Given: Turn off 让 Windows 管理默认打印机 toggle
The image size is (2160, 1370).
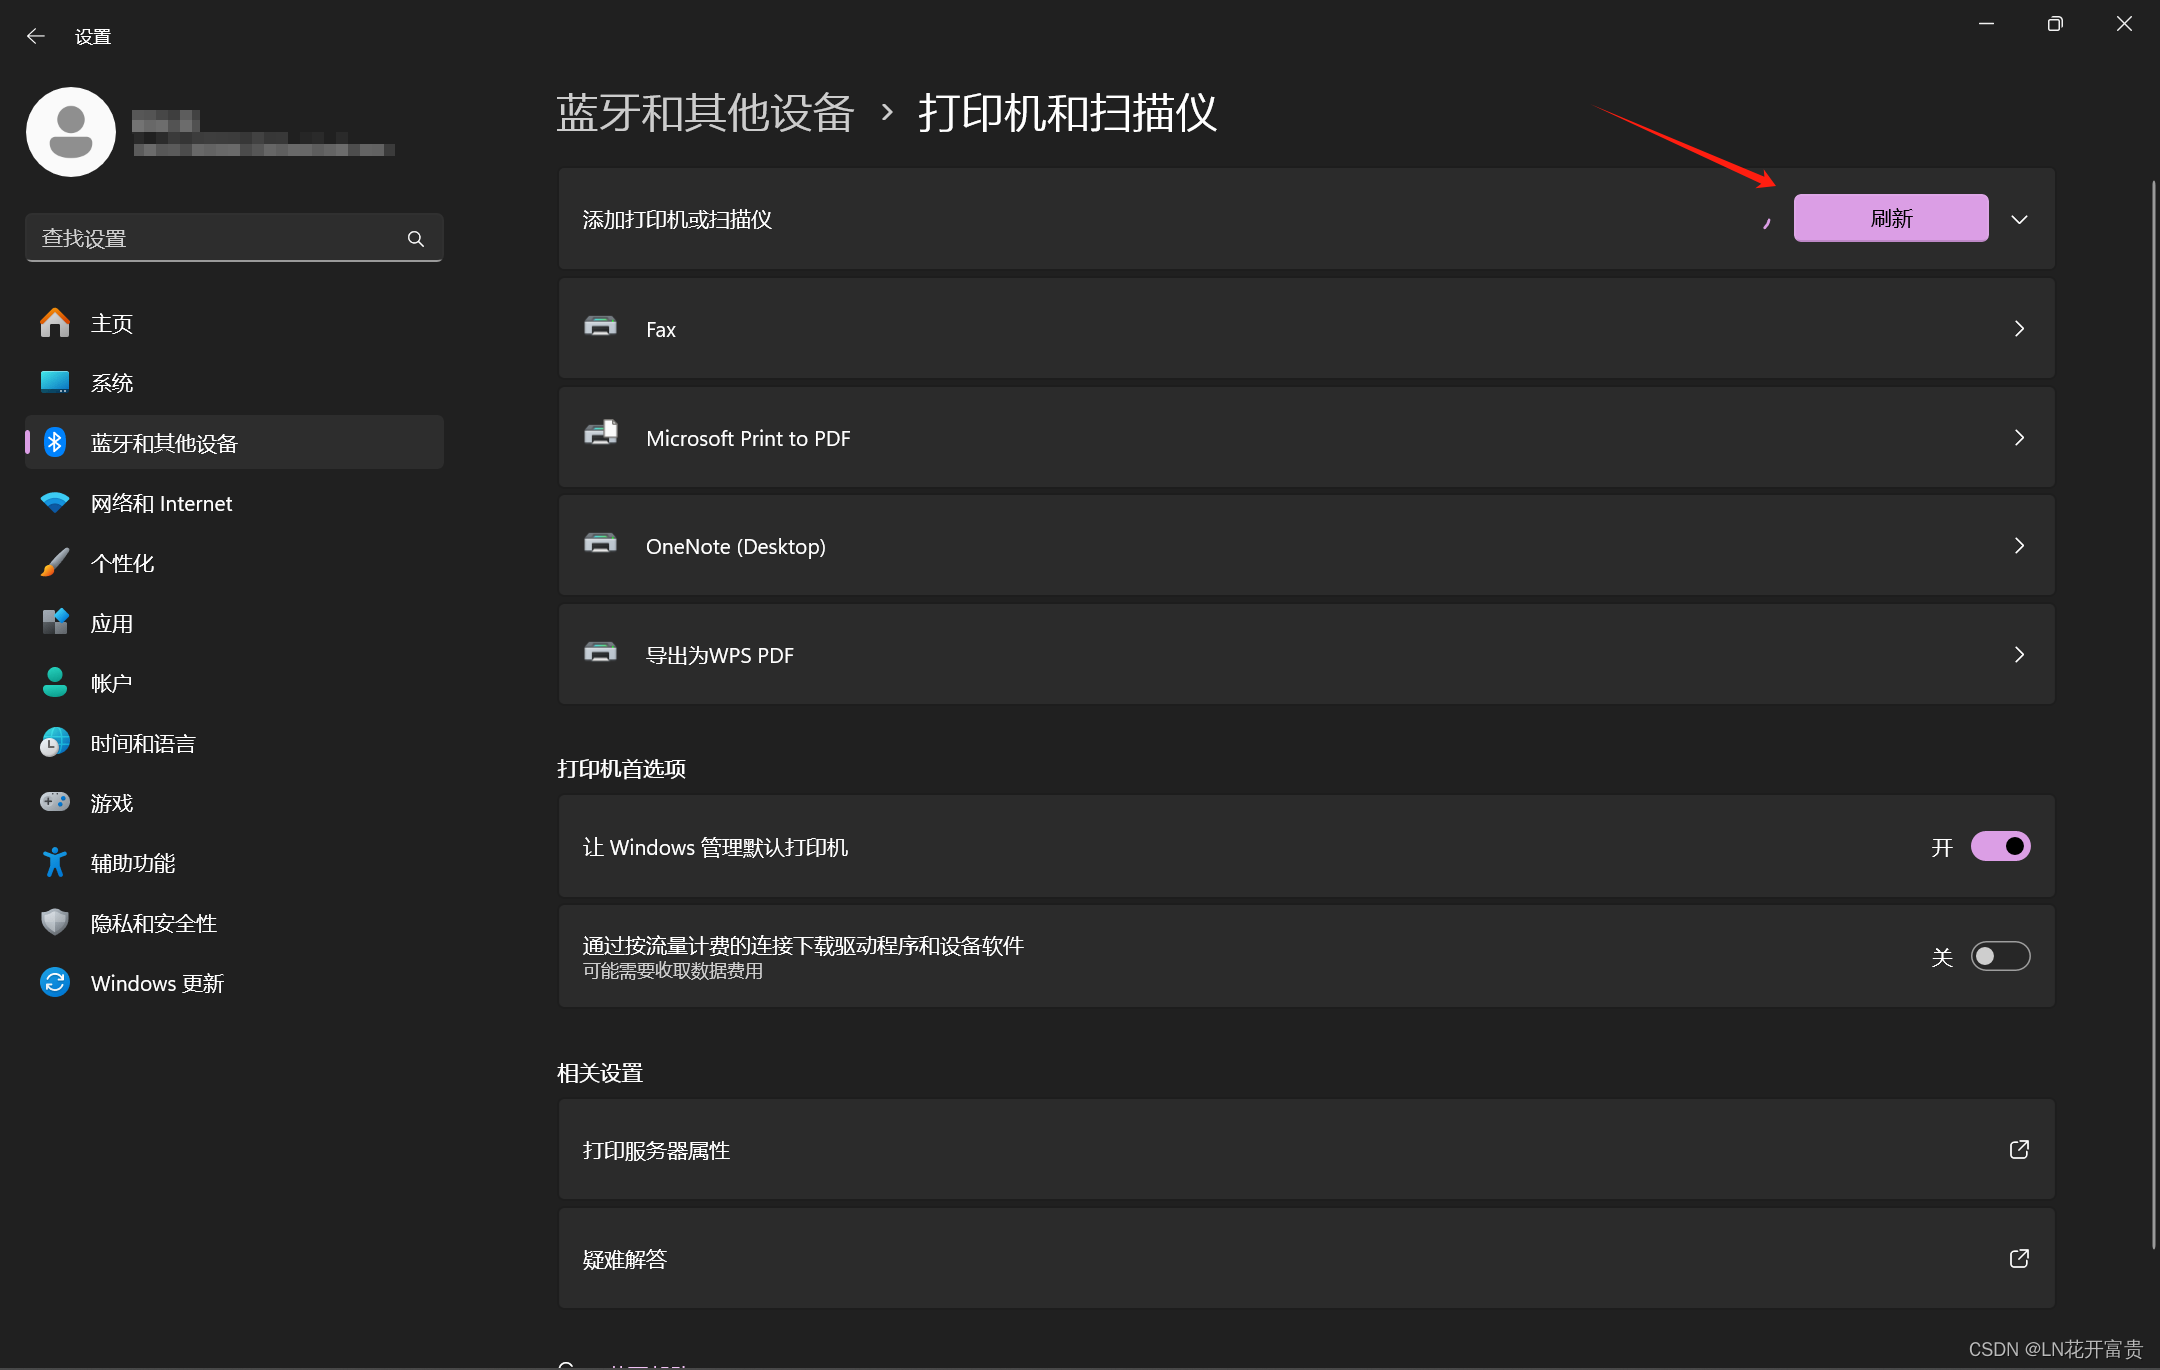Looking at the screenshot, I should pyautogui.click(x=2000, y=847).
